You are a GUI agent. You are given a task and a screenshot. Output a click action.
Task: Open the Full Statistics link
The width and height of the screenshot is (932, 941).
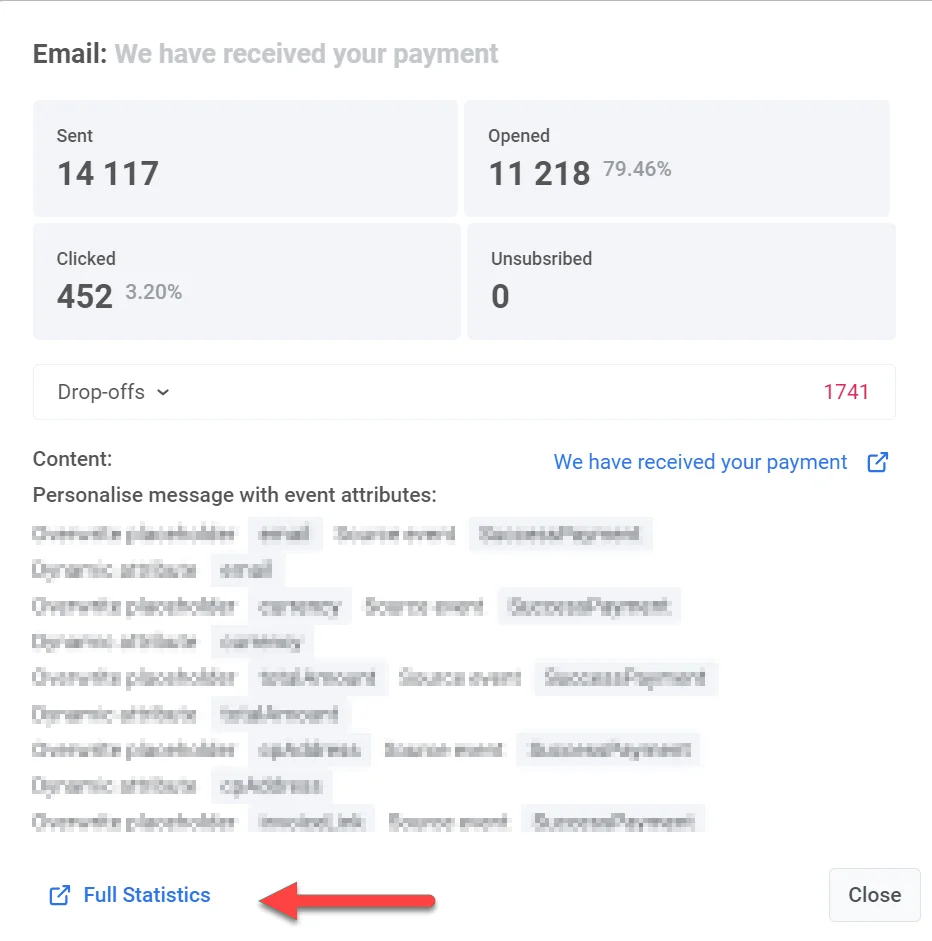coord(147,895)
